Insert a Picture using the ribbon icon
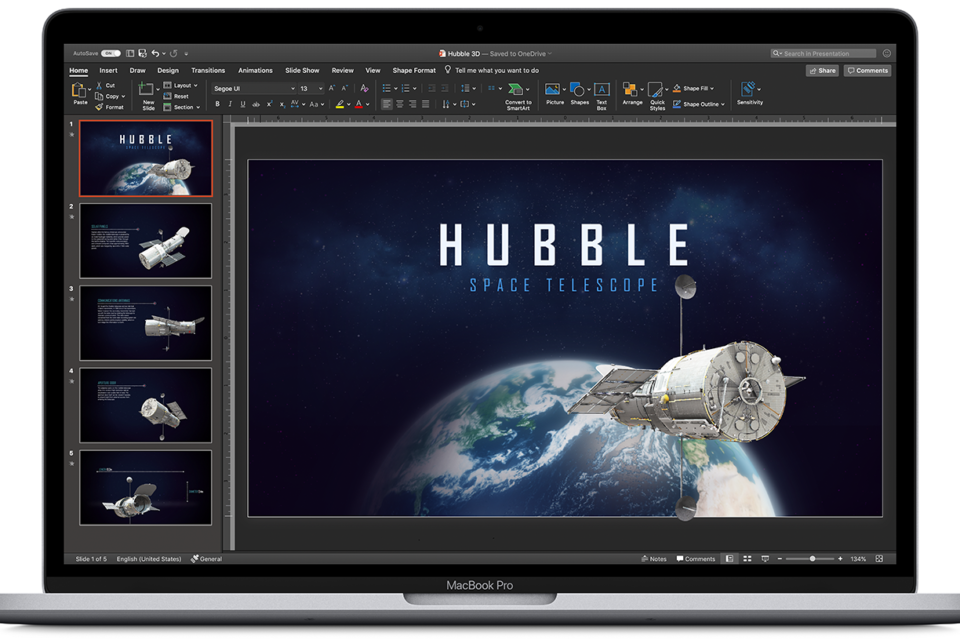The image size is (960, 640). (x=555, y=90)
